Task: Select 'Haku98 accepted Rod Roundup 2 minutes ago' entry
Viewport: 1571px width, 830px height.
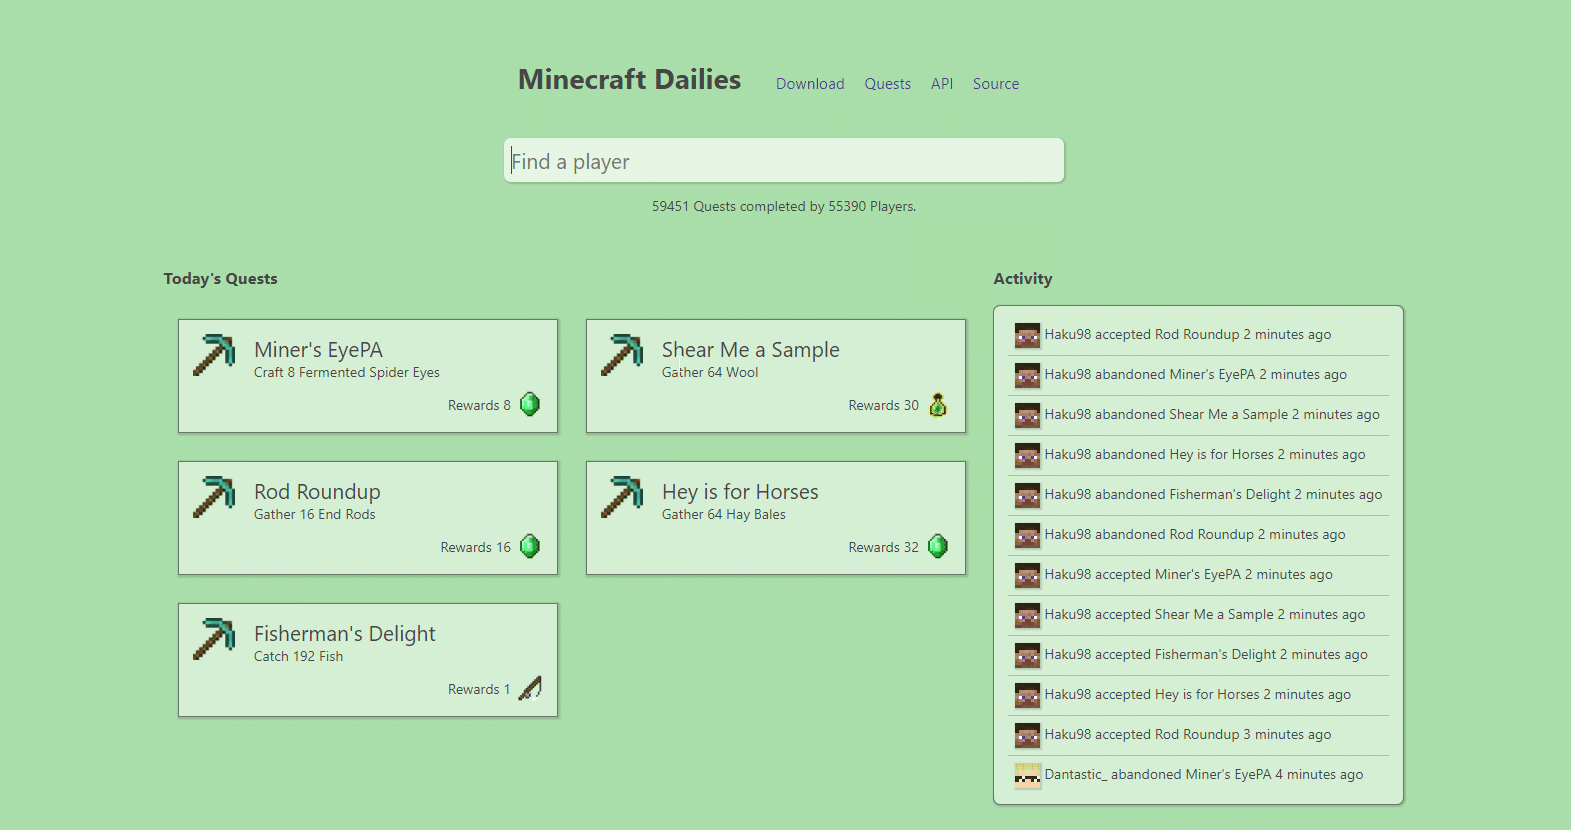Action: (x=1199, y=335)
